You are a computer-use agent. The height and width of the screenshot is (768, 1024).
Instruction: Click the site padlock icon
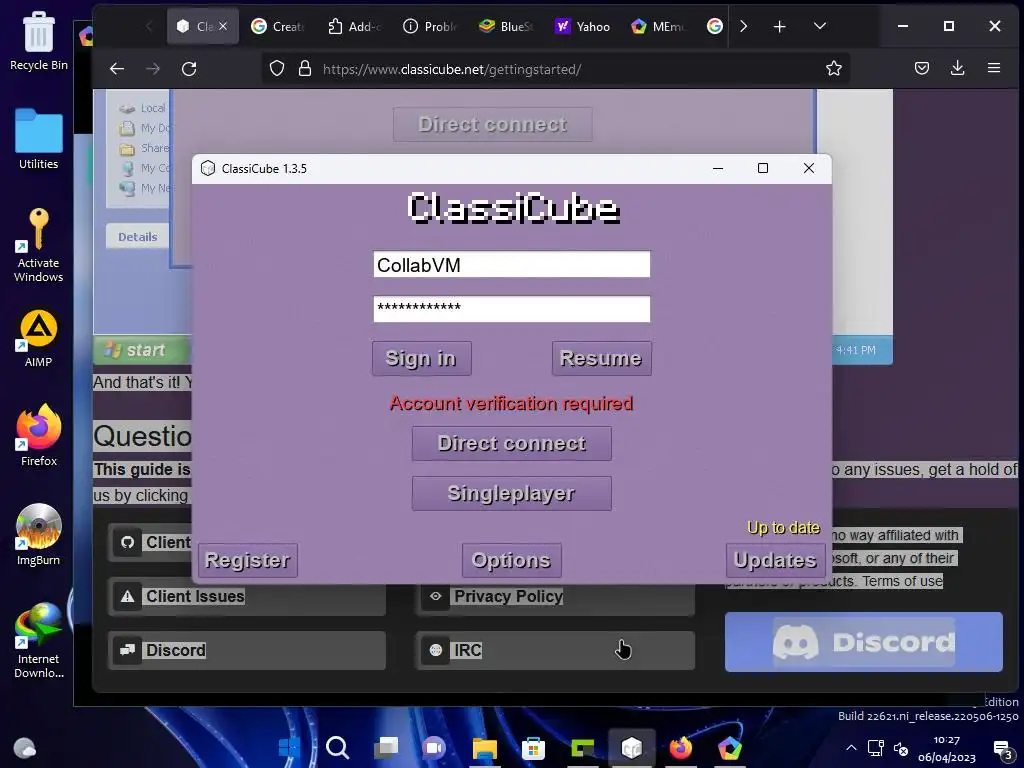click(304, 69)
